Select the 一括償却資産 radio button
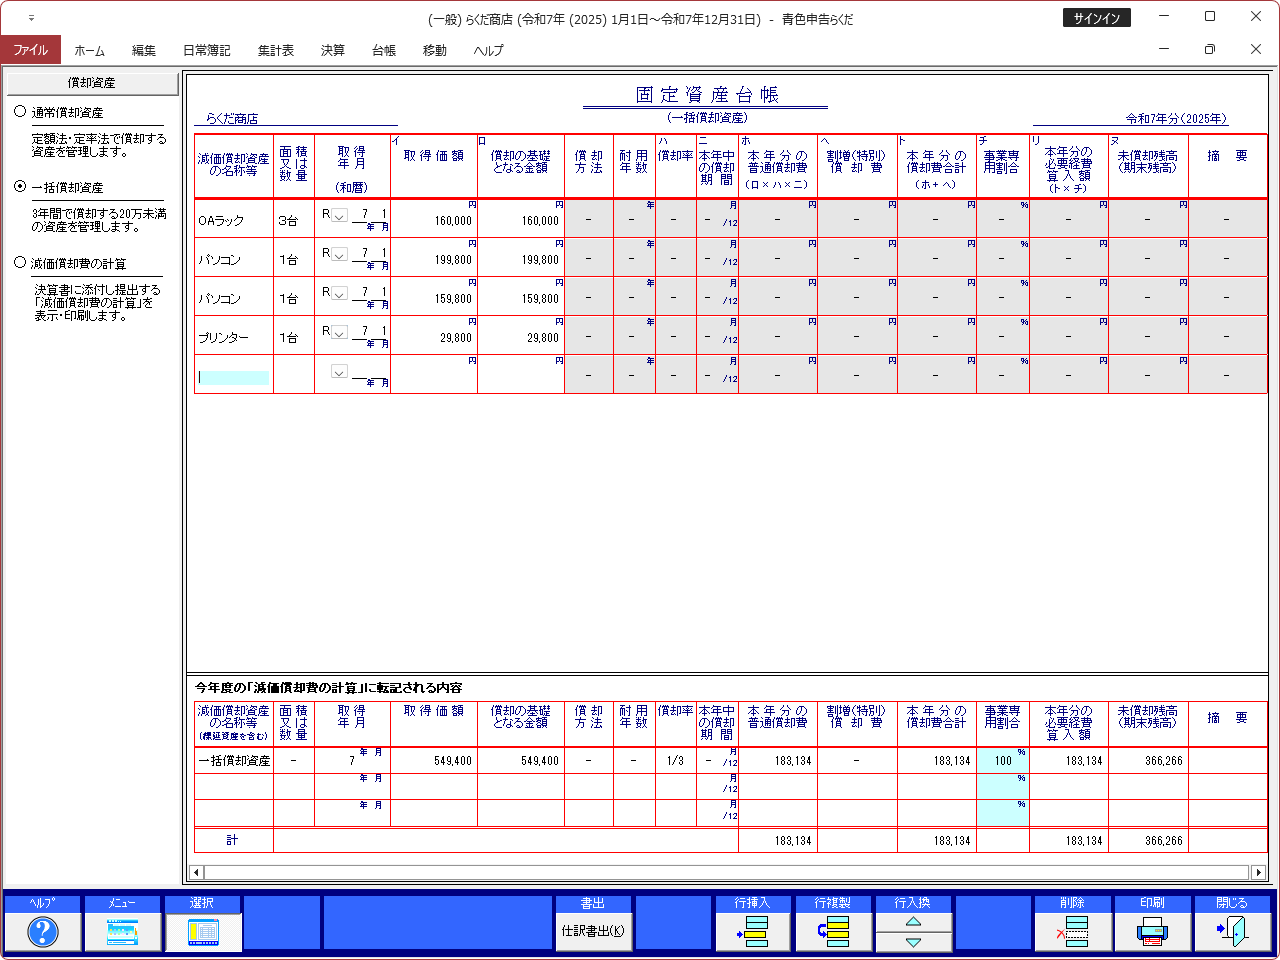 pos(20,187)
